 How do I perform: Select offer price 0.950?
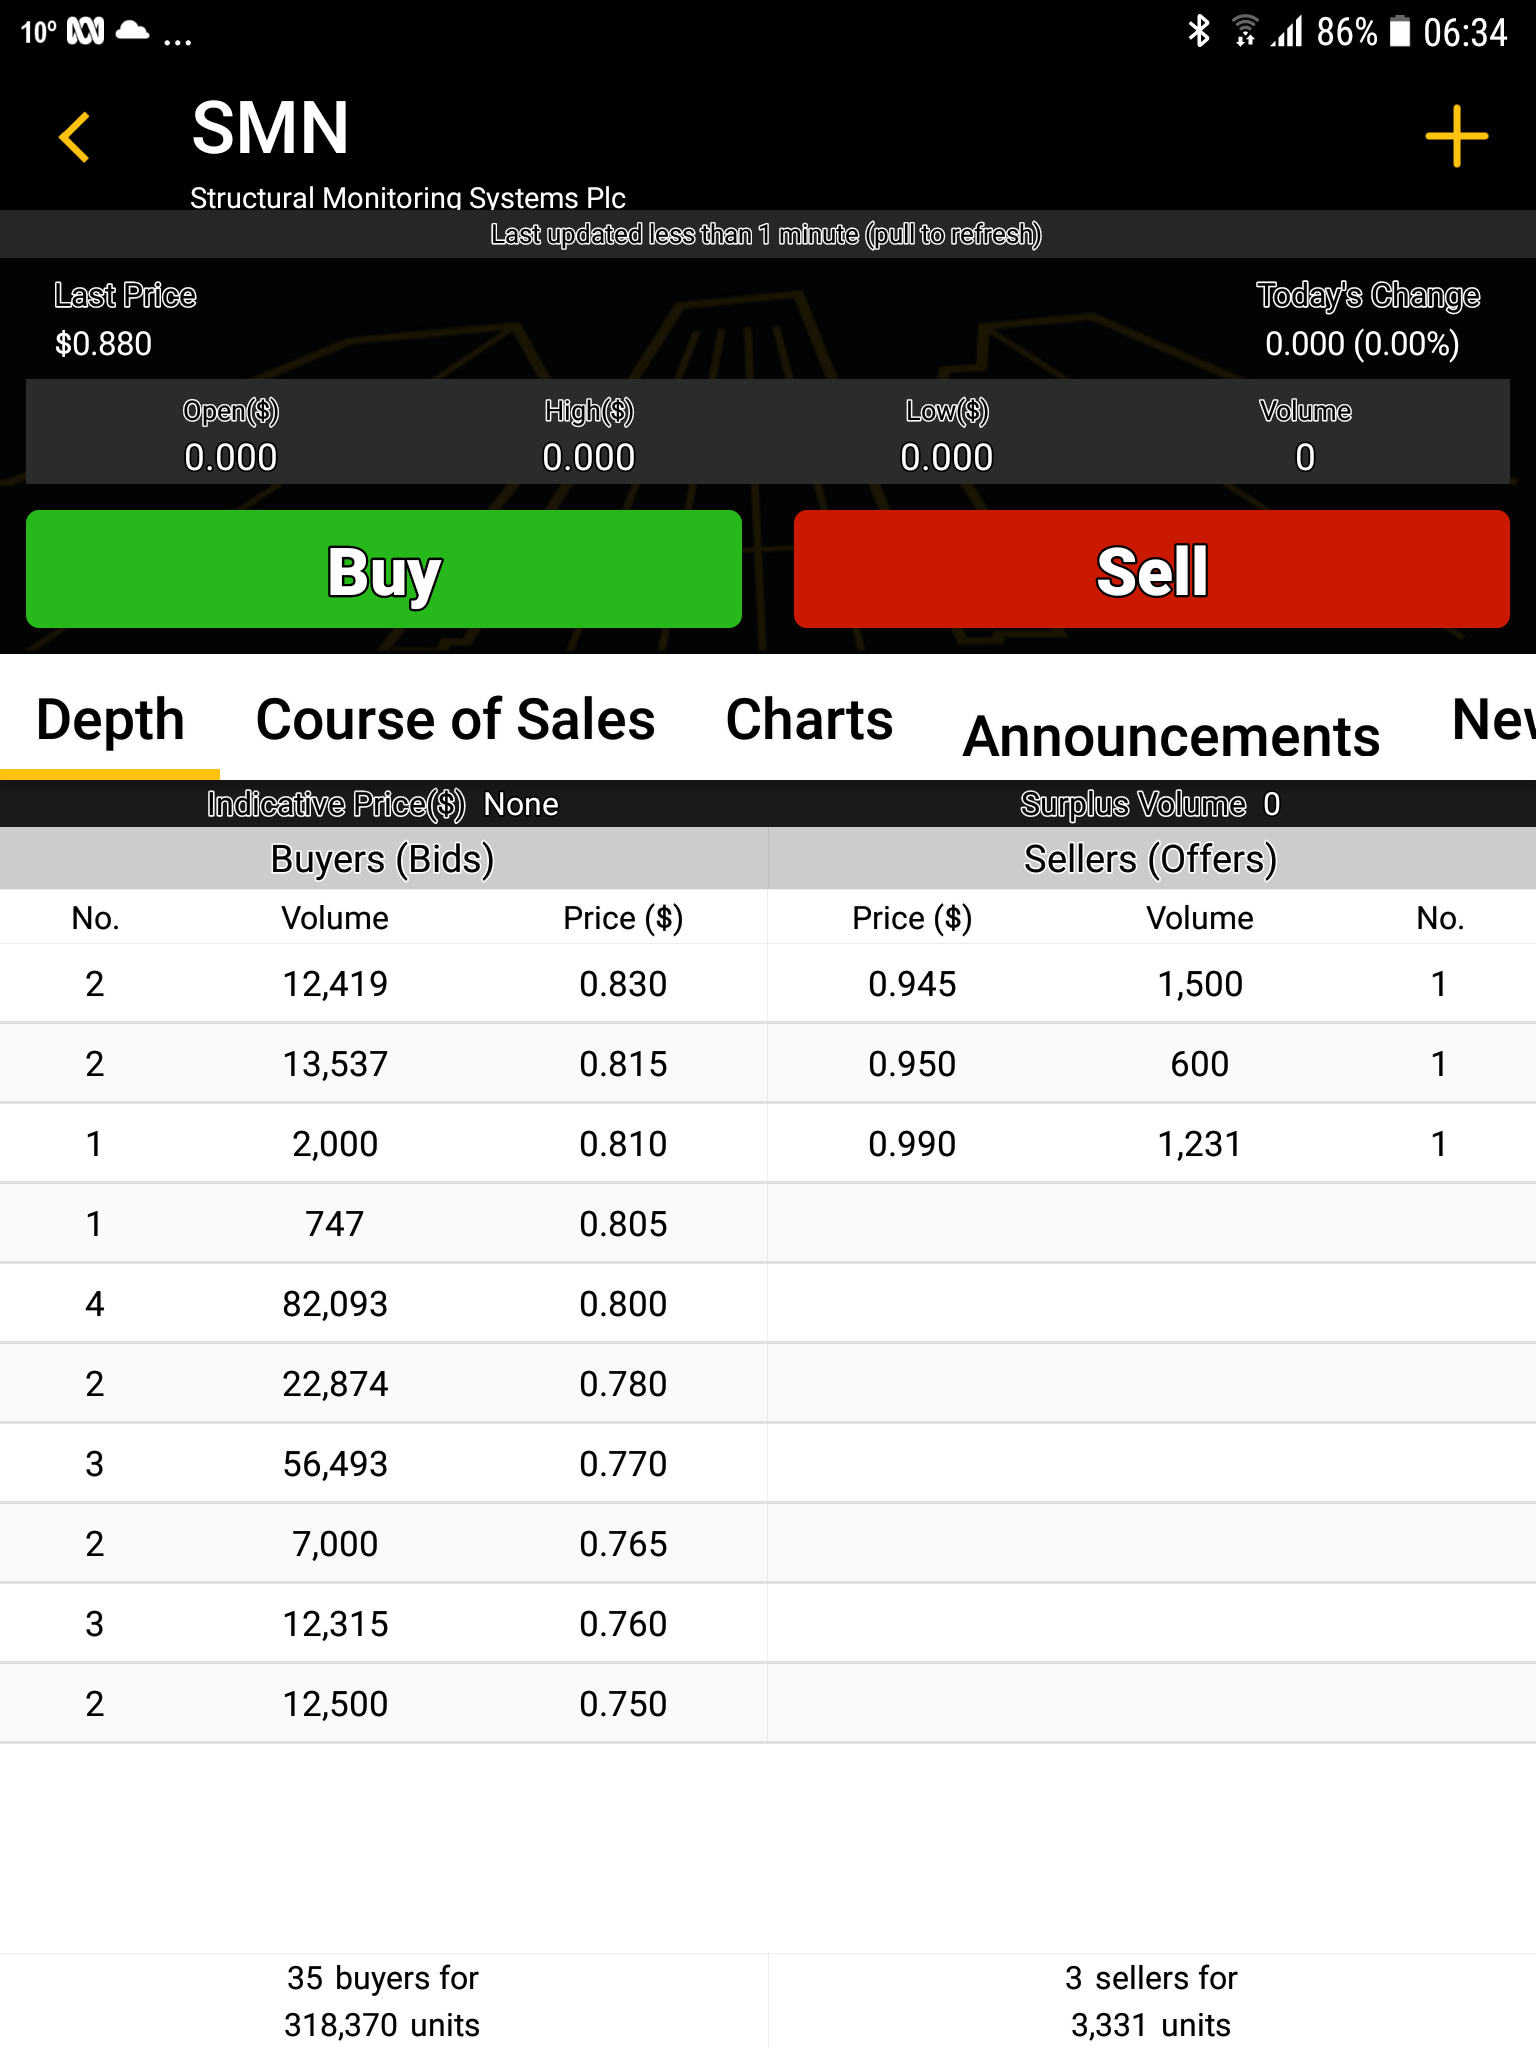(x=912, y=1064)
